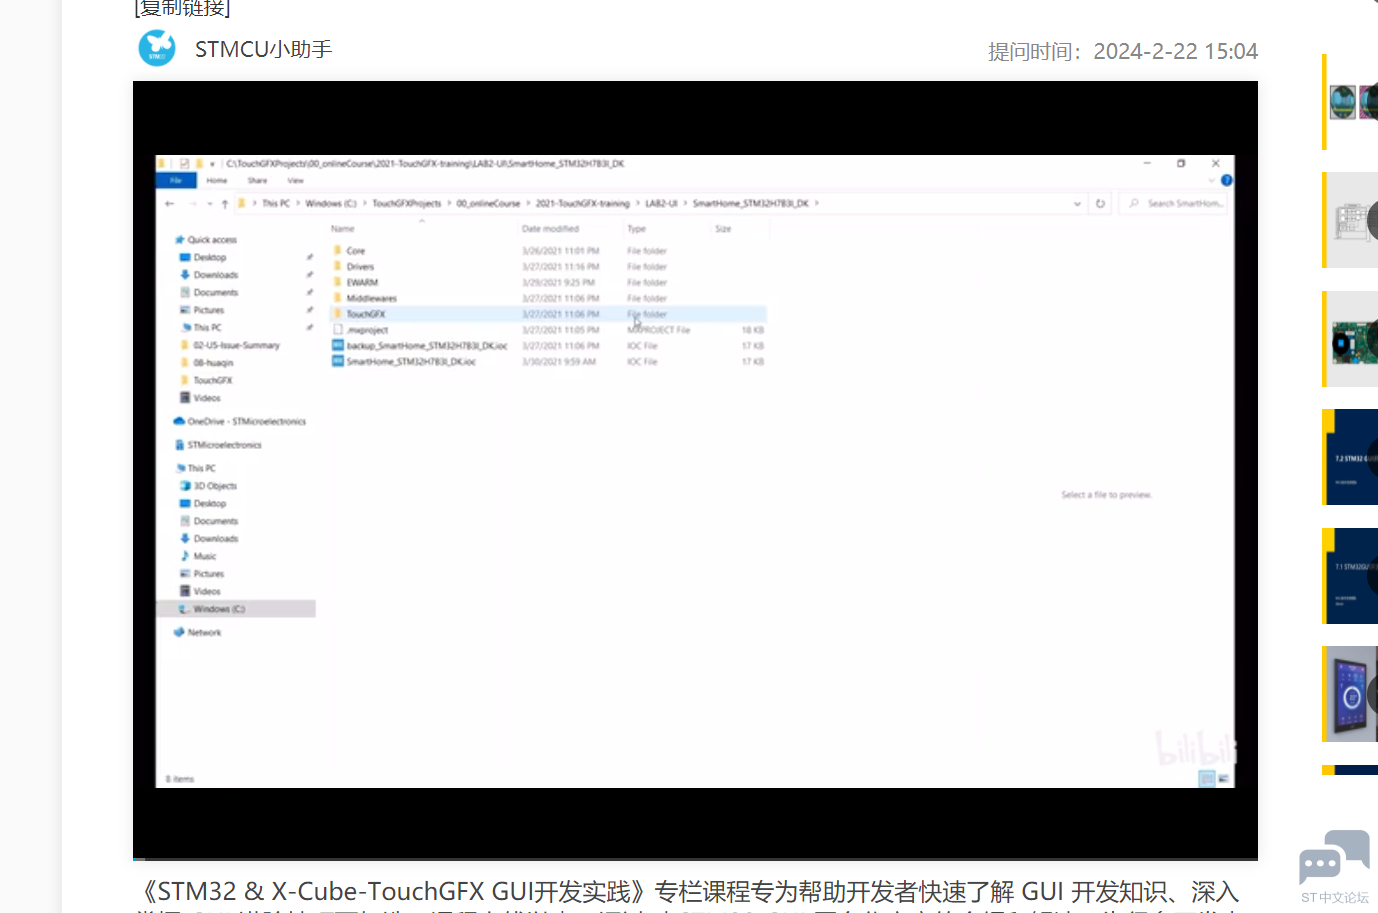Select 02-US-Issue-Summary in the navigation pane

coord(236,346)
